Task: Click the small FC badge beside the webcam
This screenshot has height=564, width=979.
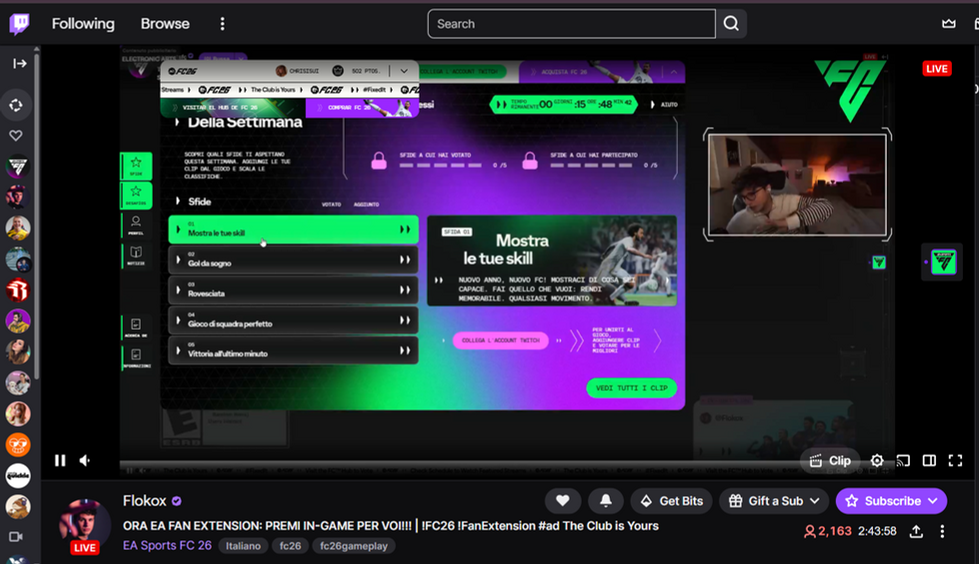Action: [x=879, y=262]
